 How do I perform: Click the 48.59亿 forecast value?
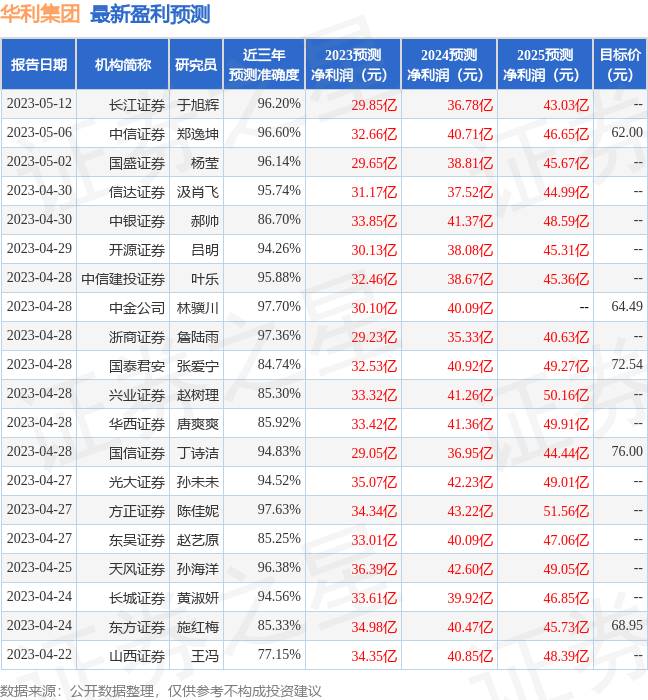point(566,221)
